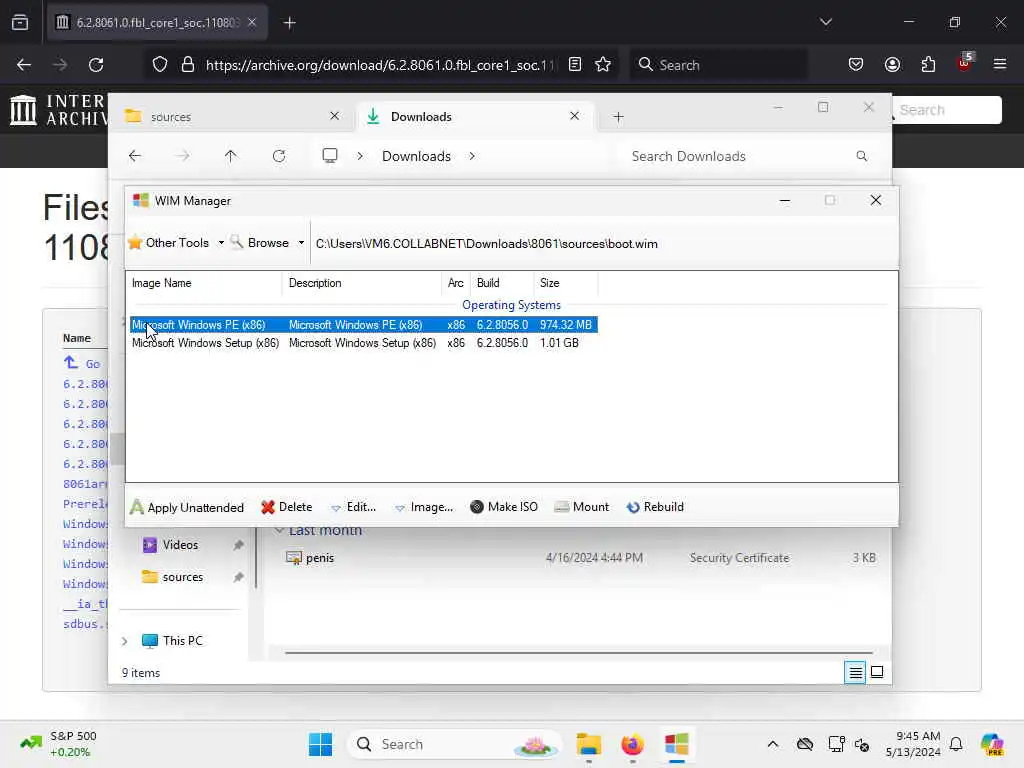This screenshot has width=1024, height=768.
Task: Open S&P 500 widget on taskbar
Action: coord(58,744)
